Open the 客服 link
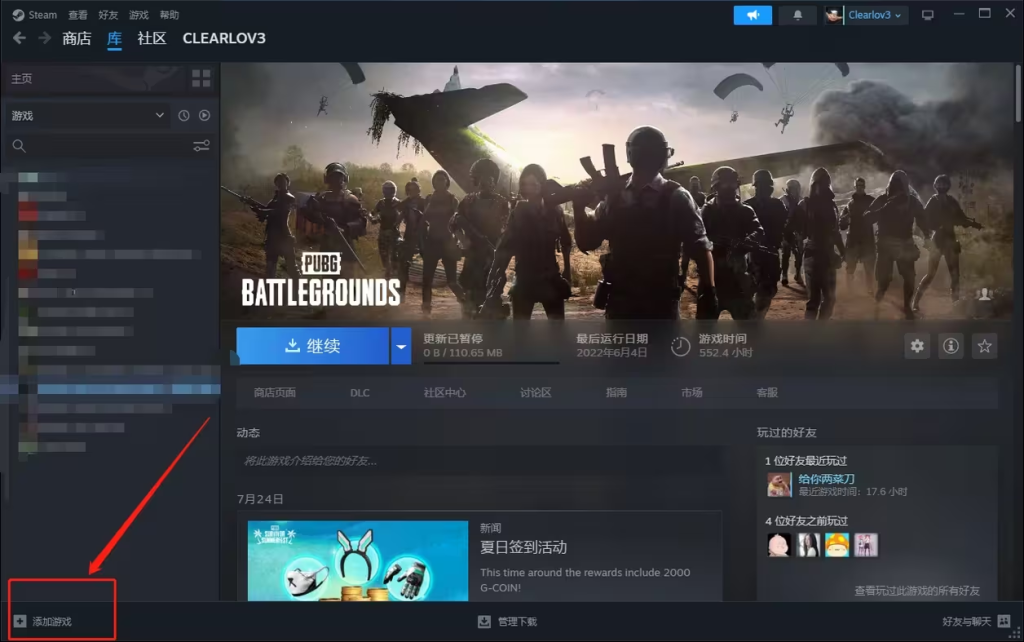This screenshot has width=1024, height=642. click(x=767, y=393)
